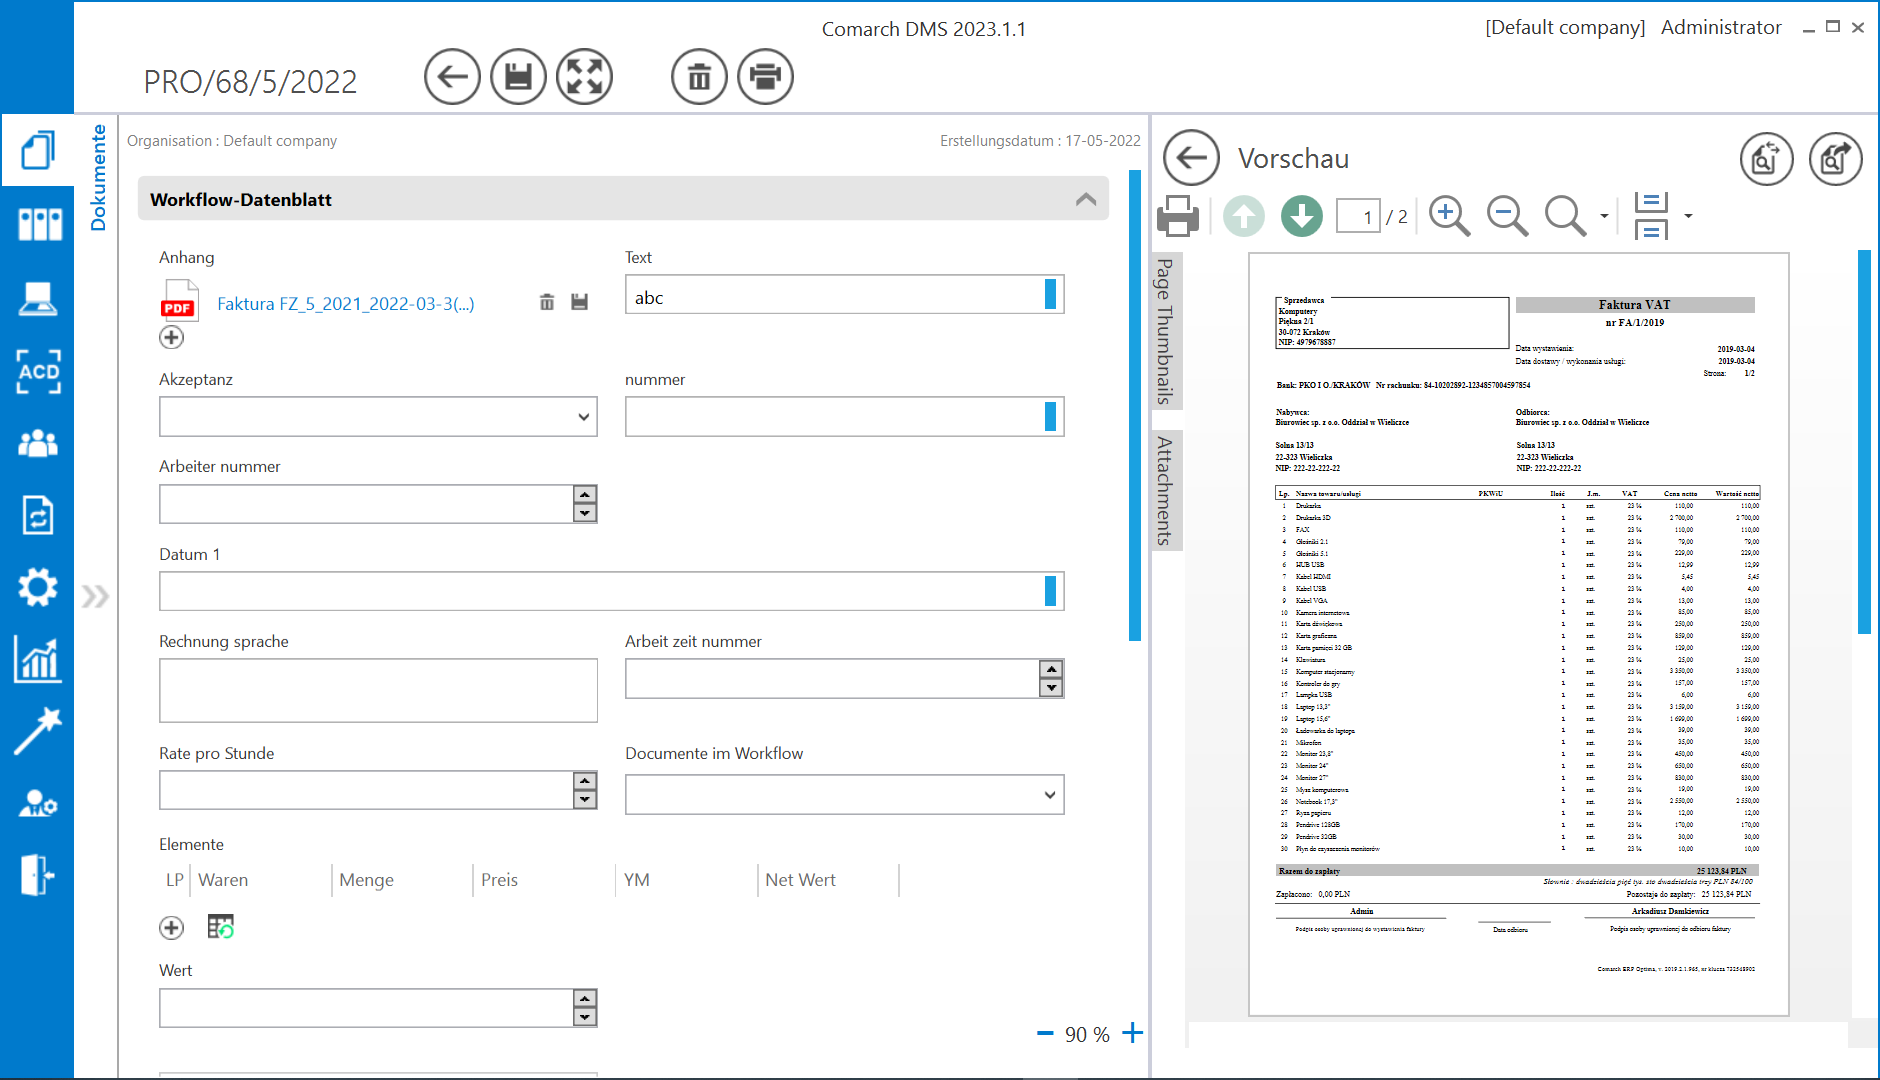Open the Akzeptanz dropdown

click(583, 417)
